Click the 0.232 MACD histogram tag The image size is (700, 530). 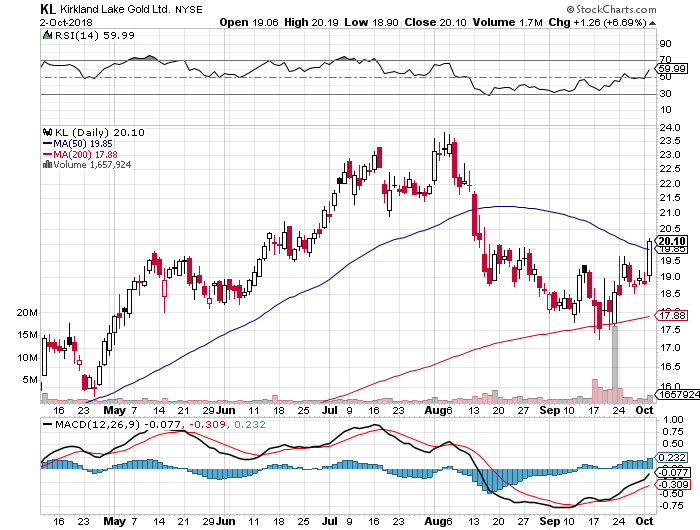(x=672, y=458)
